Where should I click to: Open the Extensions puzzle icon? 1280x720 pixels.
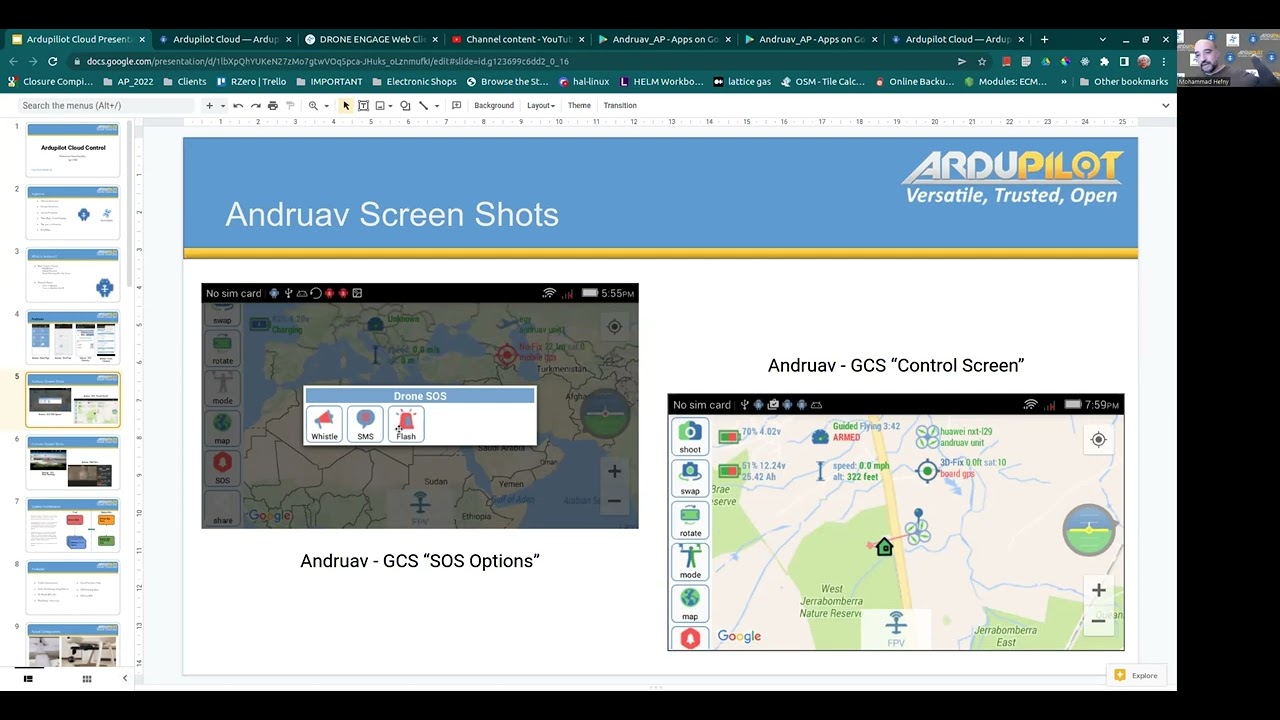tap(1104, 61)
